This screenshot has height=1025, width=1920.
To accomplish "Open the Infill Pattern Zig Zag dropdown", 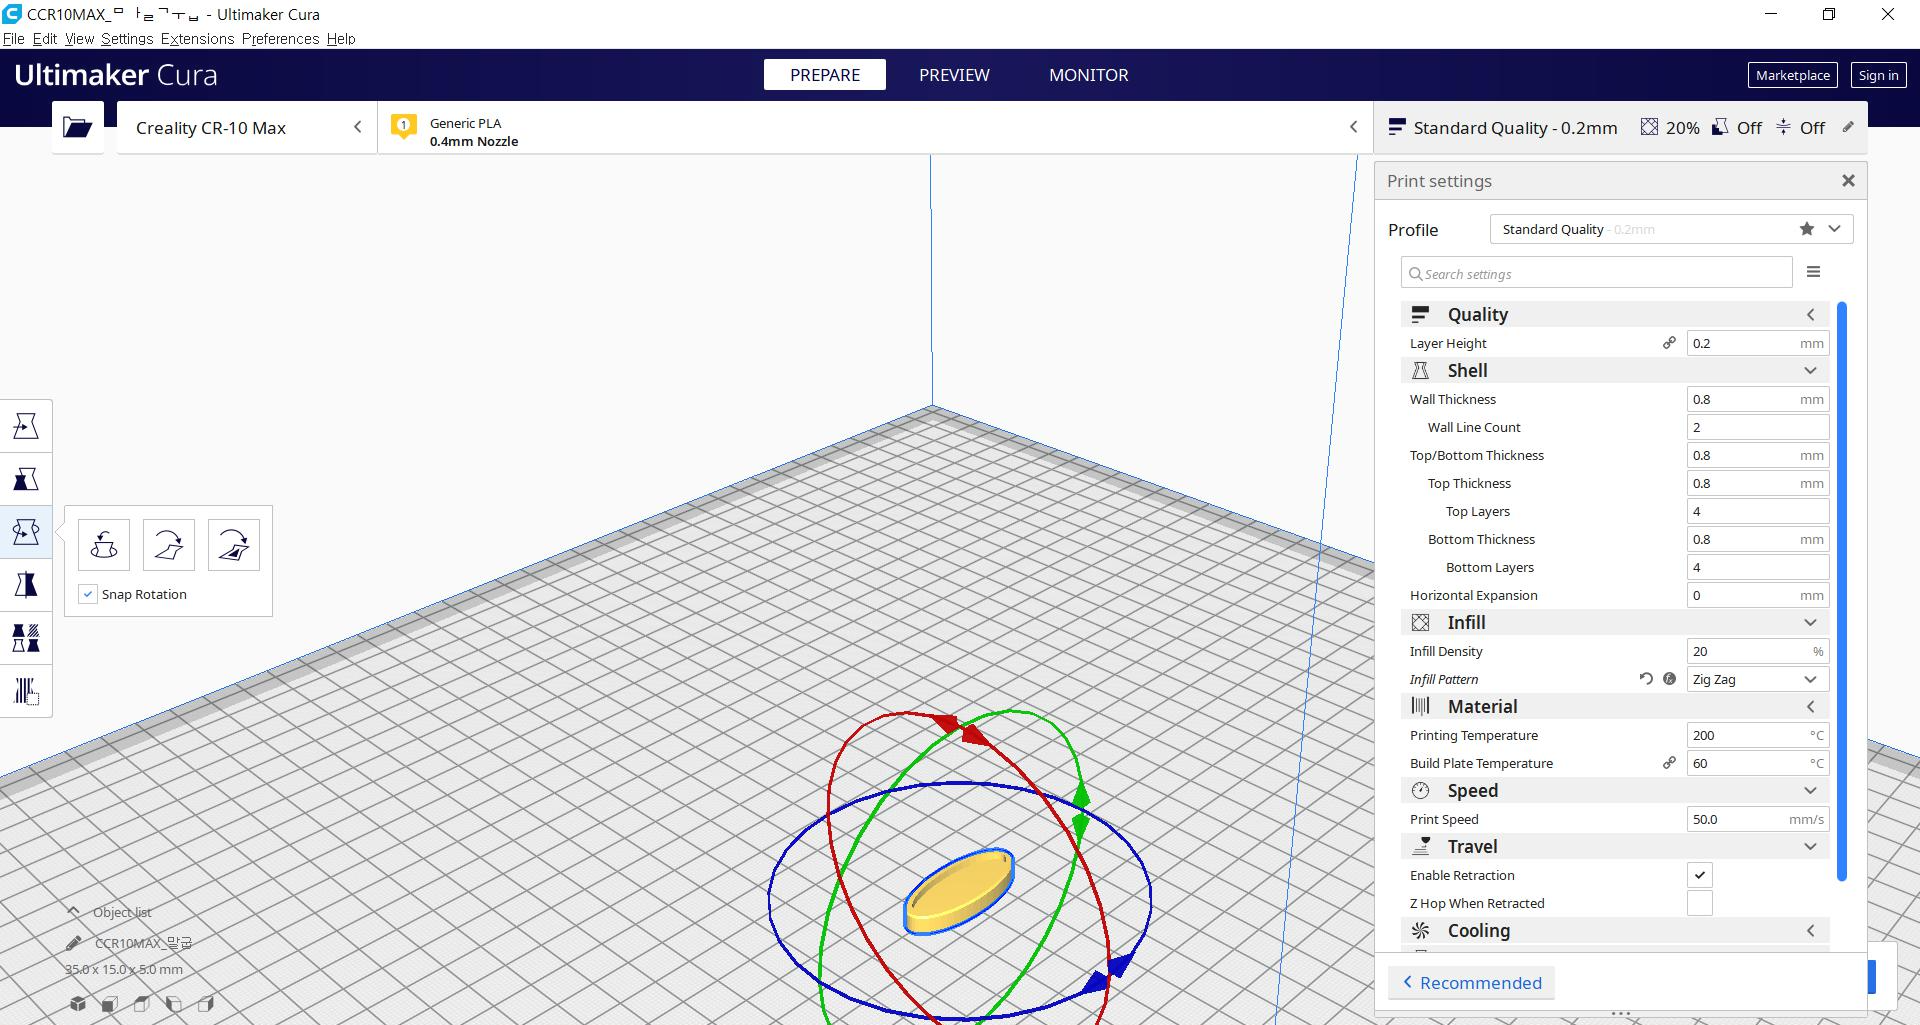I will (x=1758, y=679).
